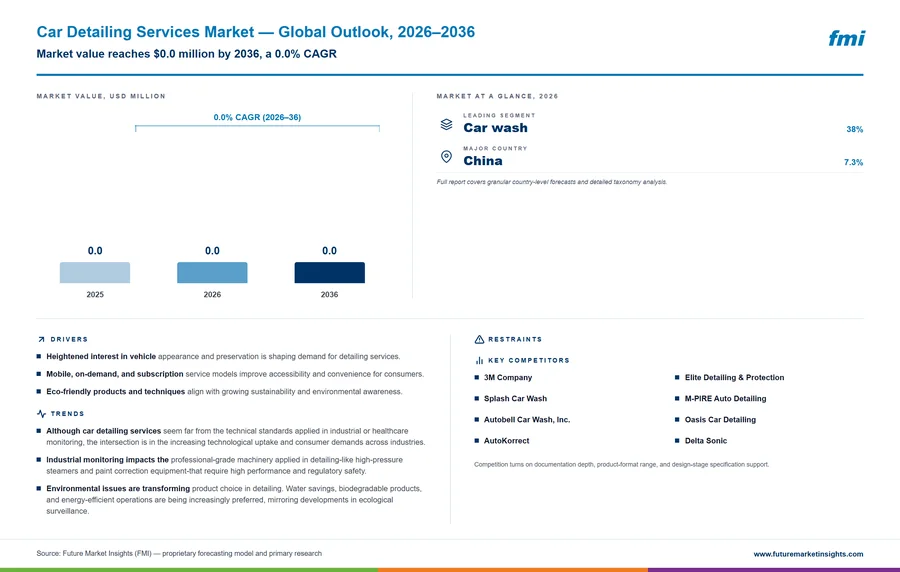Click the Trends pulse icon
The image size is (900, 572).
(41, 414)
